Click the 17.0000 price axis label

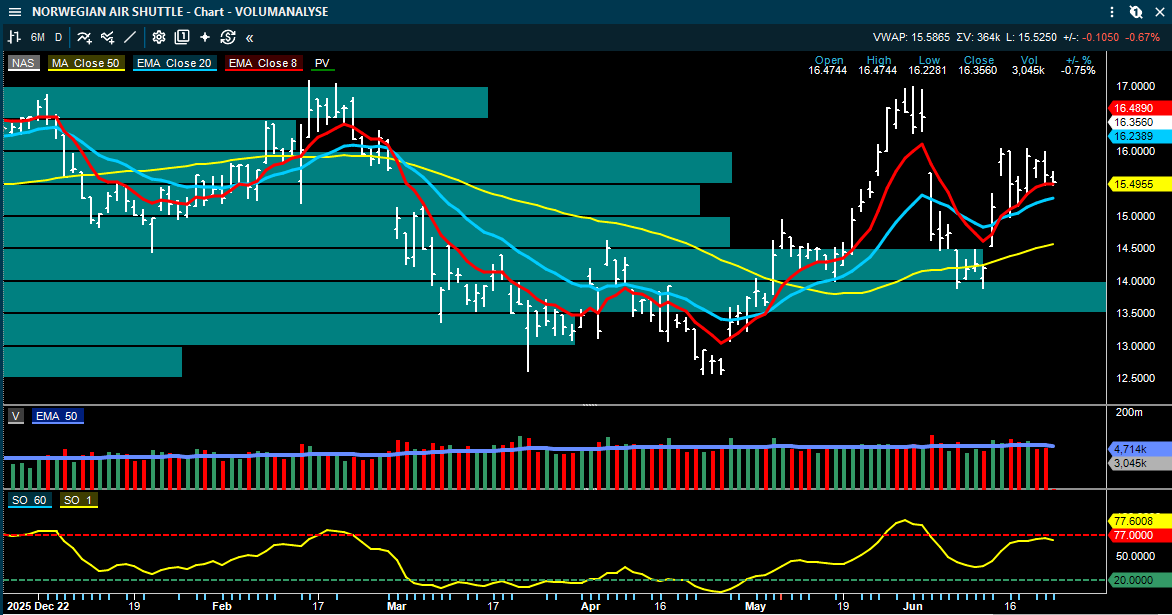1135,87
